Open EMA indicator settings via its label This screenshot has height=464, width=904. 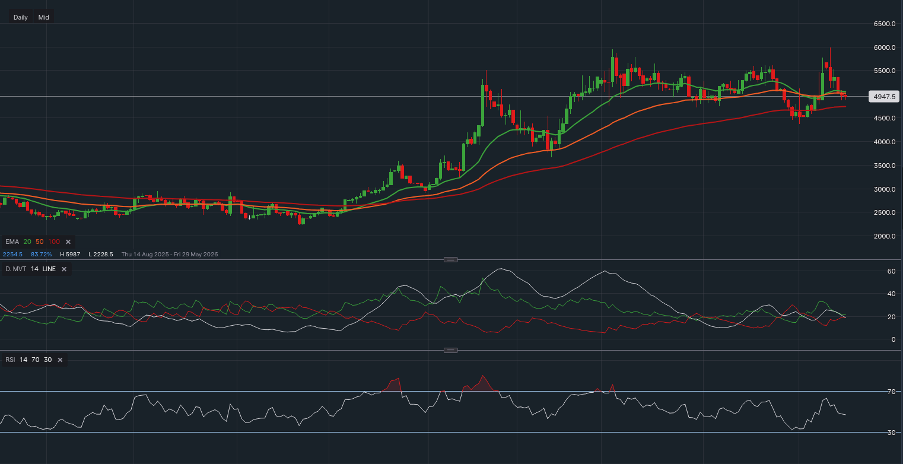(12, 242)
